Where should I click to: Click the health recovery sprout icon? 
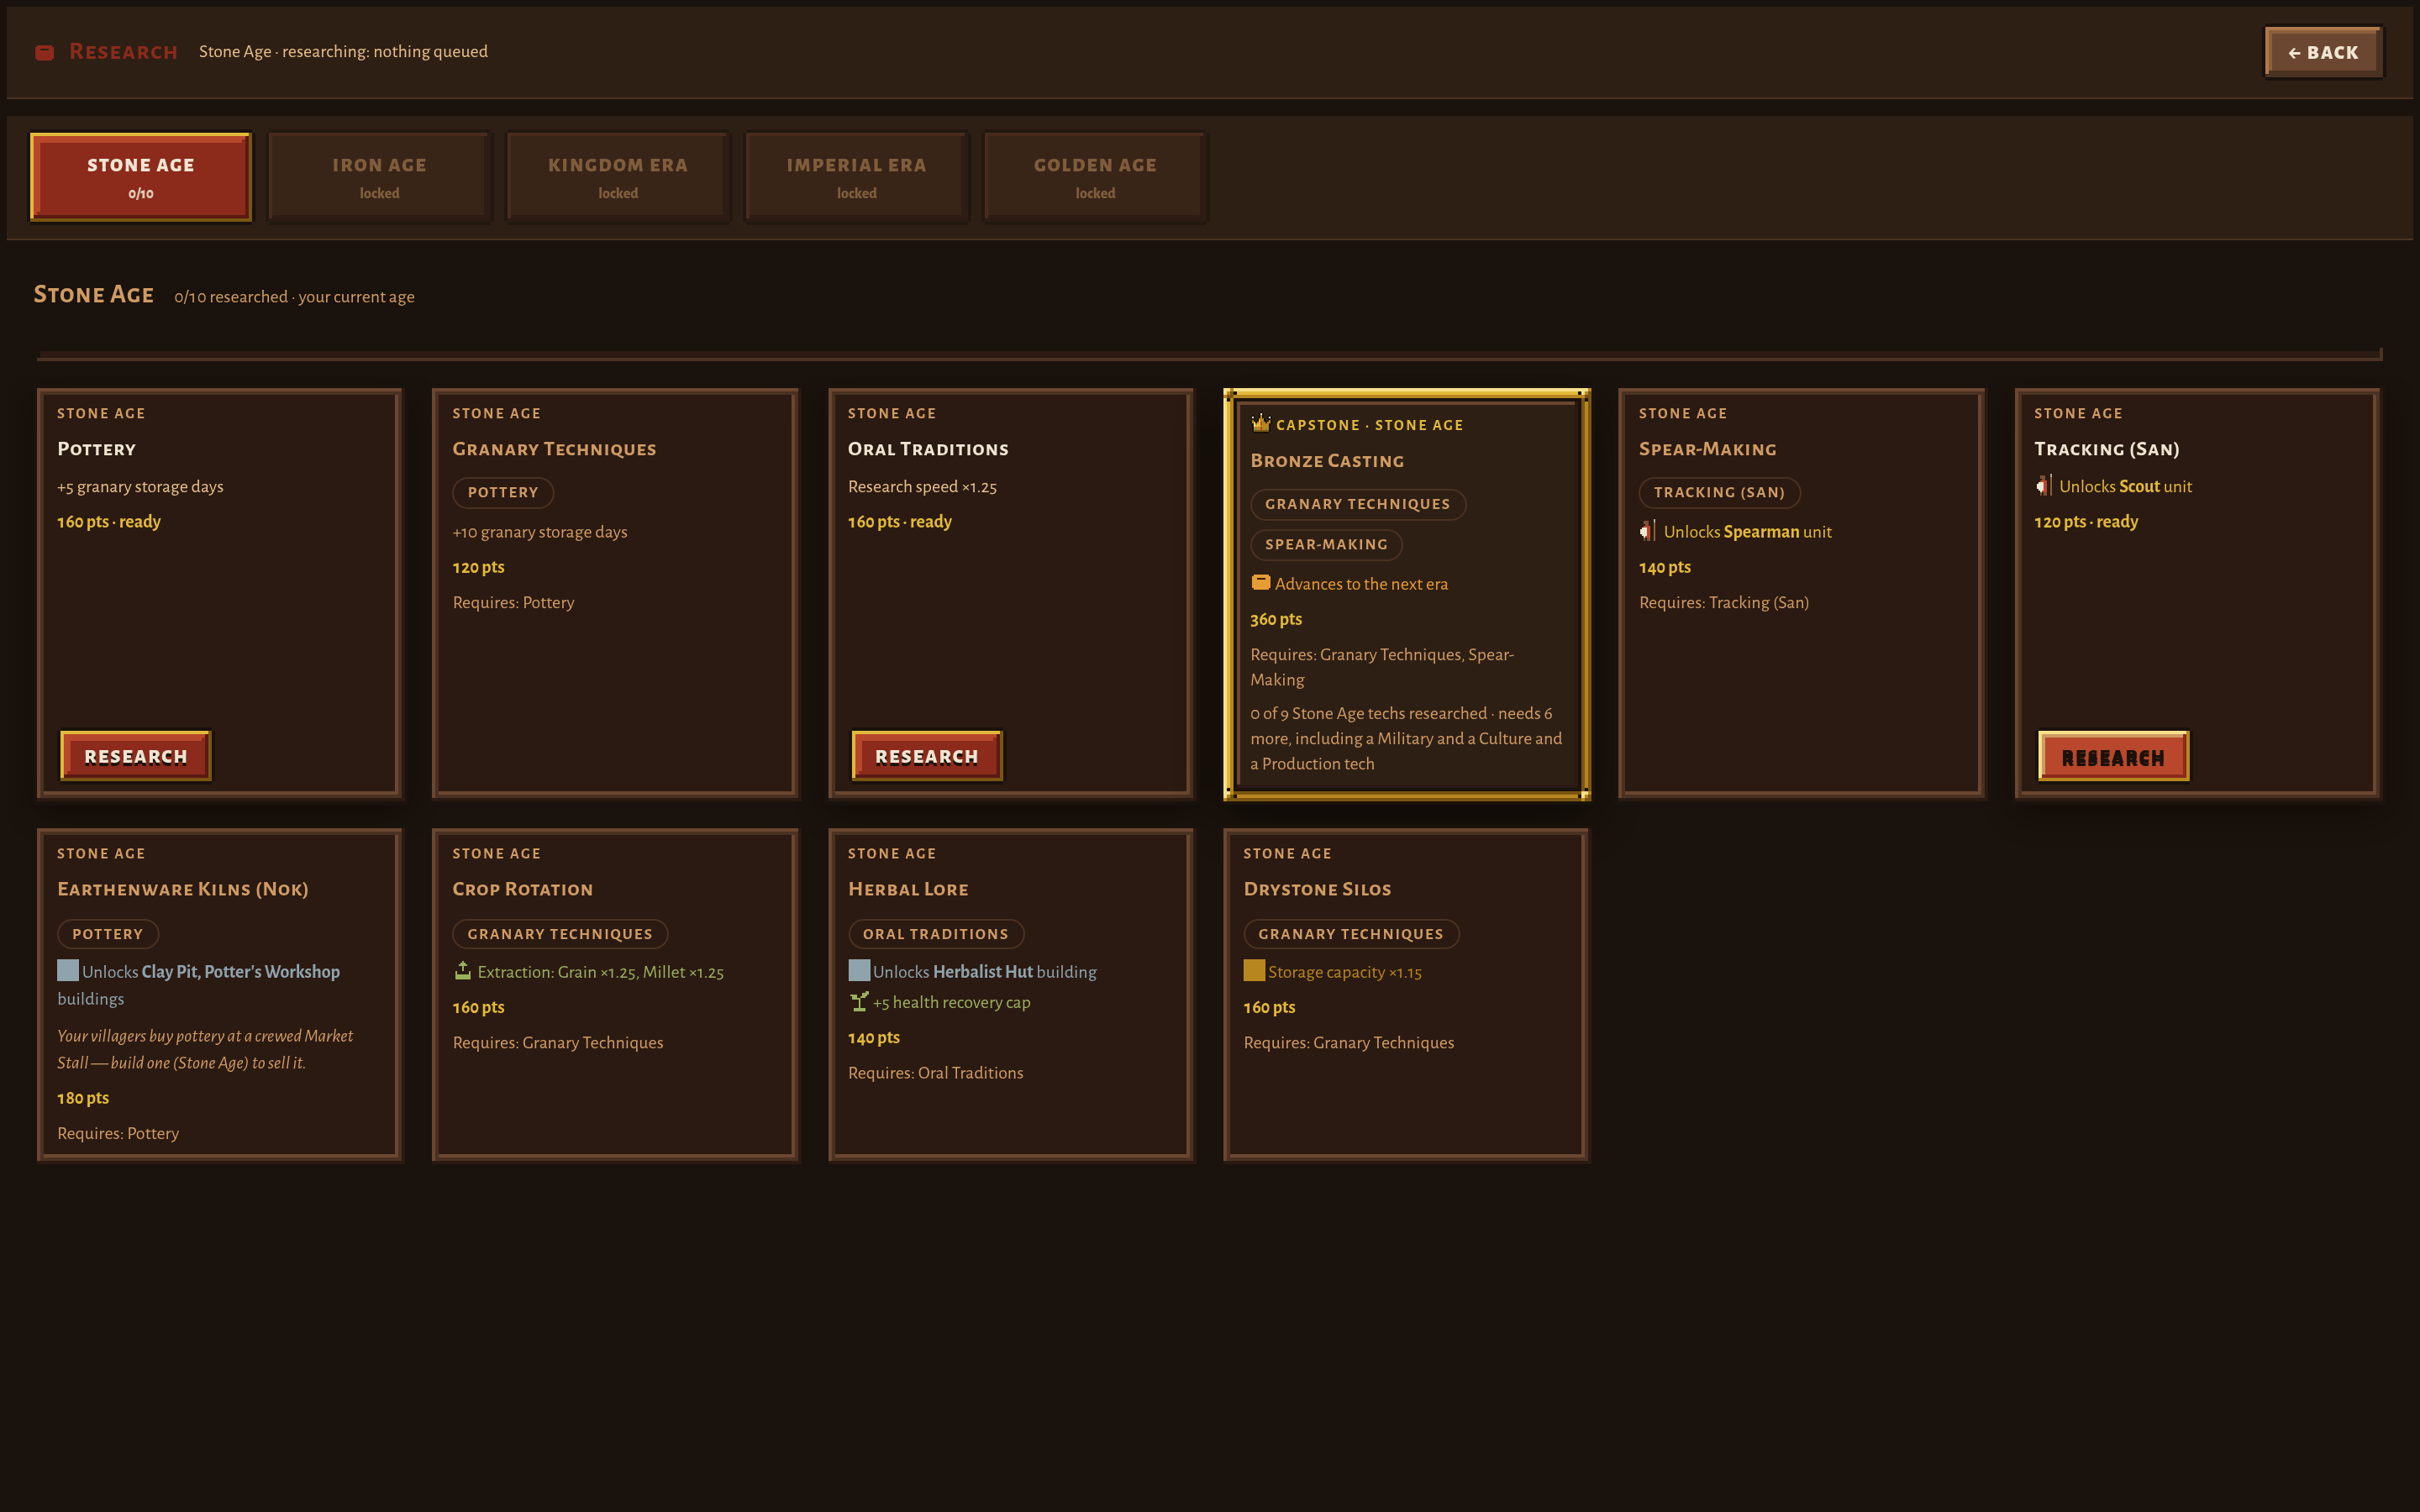coord(859,1001)
